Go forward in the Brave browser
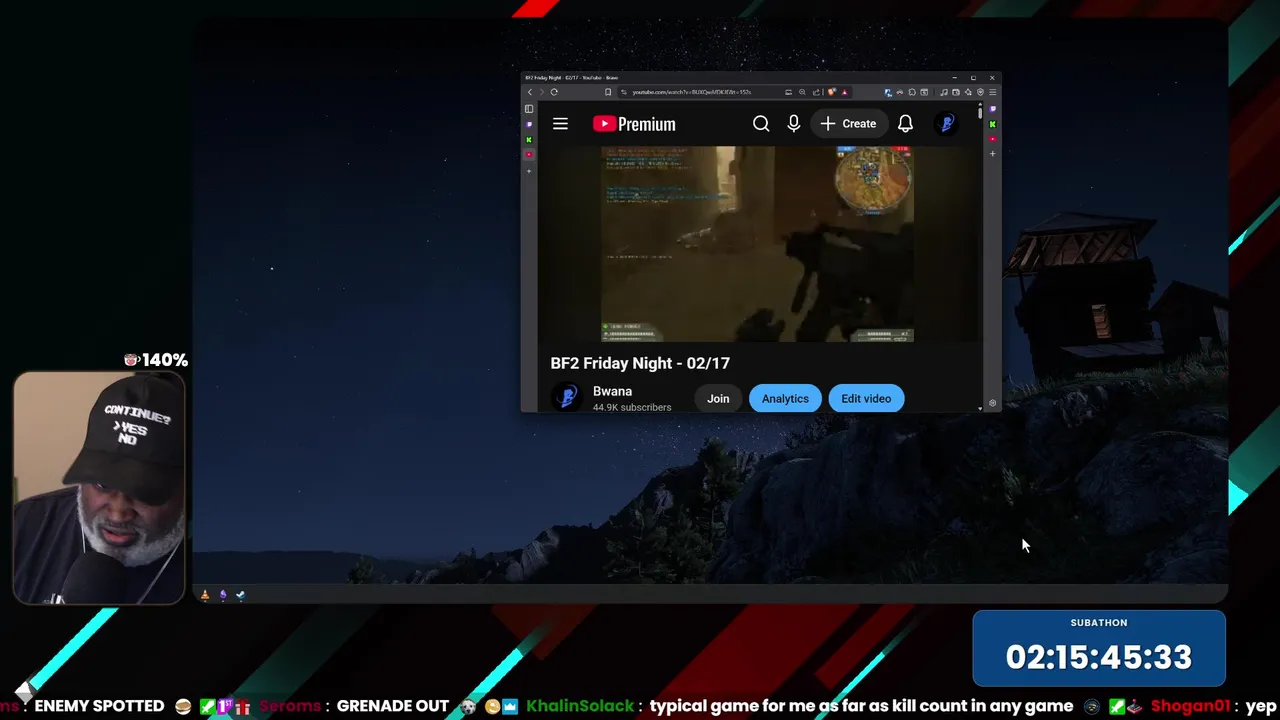Viewport: 1280px width, 720px height. click(542, 92)
